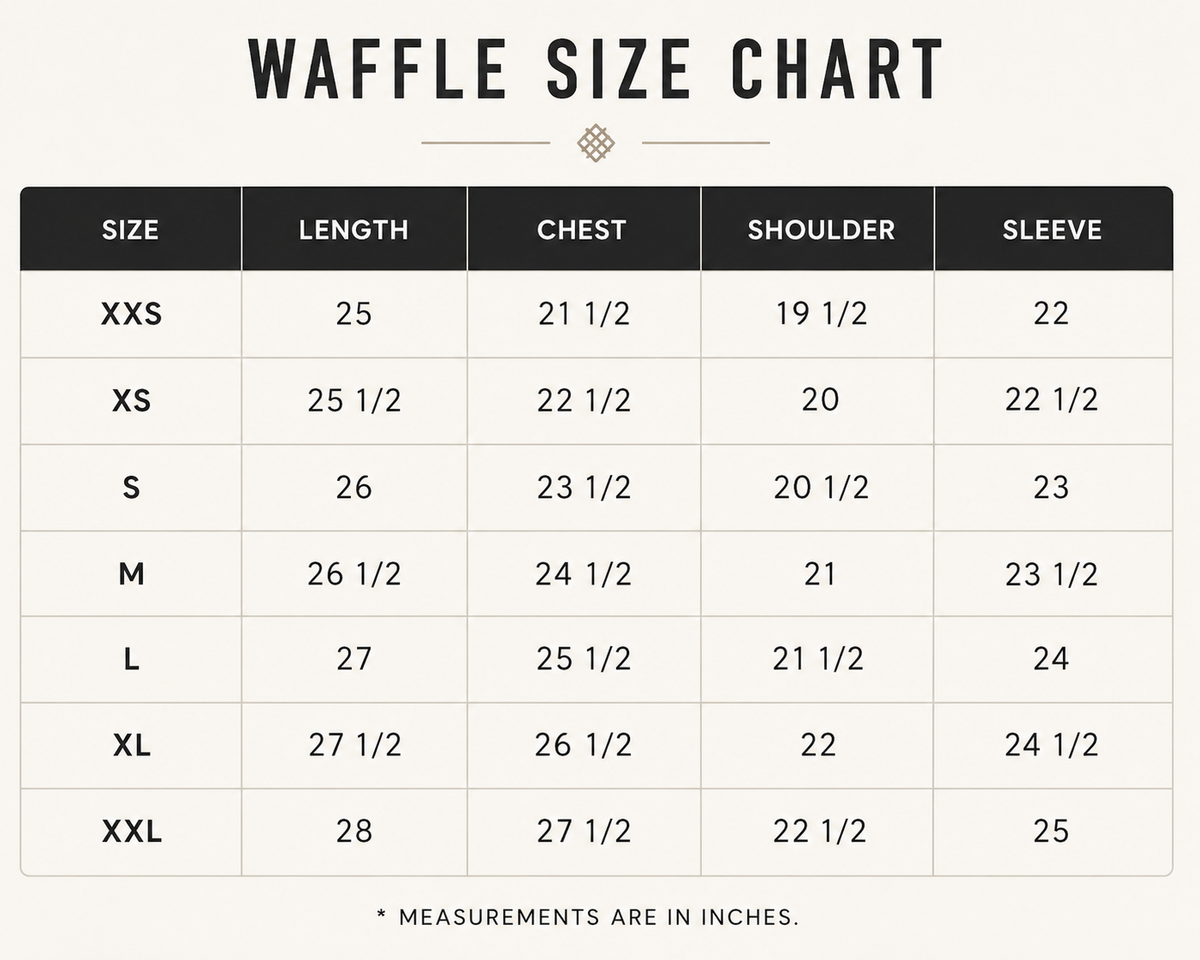Click the M sleeve value 23 1/2
Image resolution: width=1200 pixels, height=960 pixels.
pyautogui.click(x=1052, y=574)
